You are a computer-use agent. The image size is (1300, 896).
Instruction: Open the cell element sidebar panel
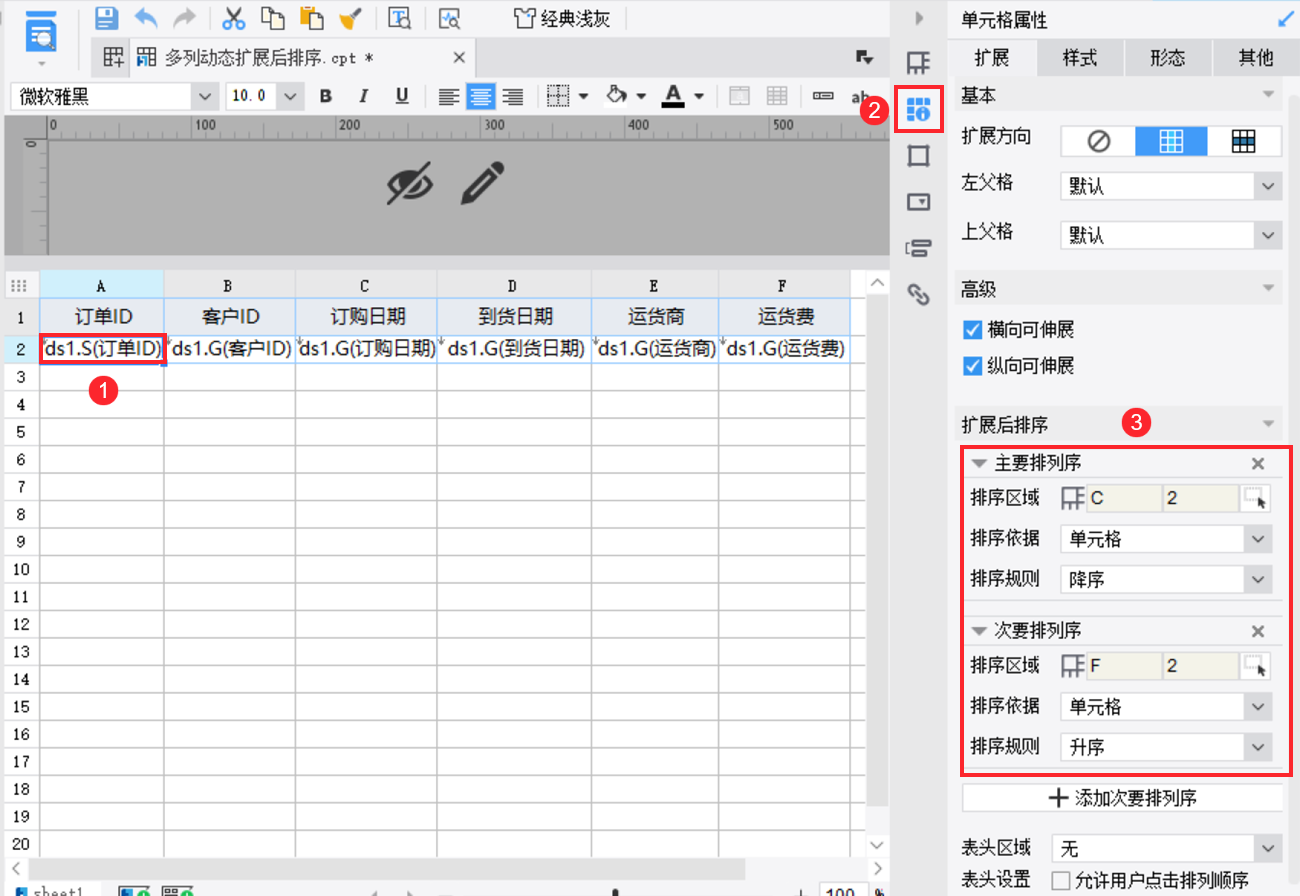click(919, 63)
